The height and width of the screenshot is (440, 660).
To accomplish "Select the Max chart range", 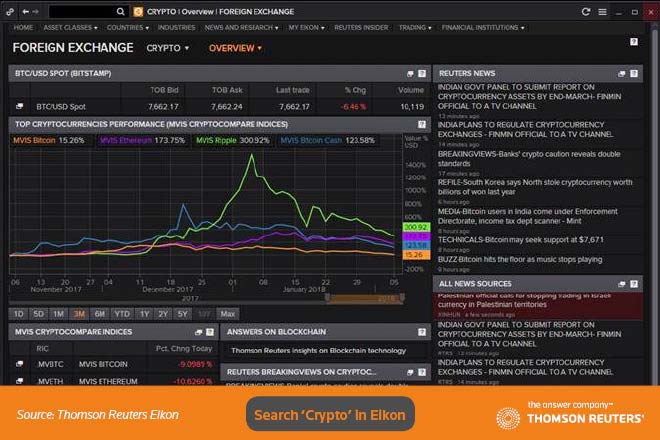I will [228, 314].
